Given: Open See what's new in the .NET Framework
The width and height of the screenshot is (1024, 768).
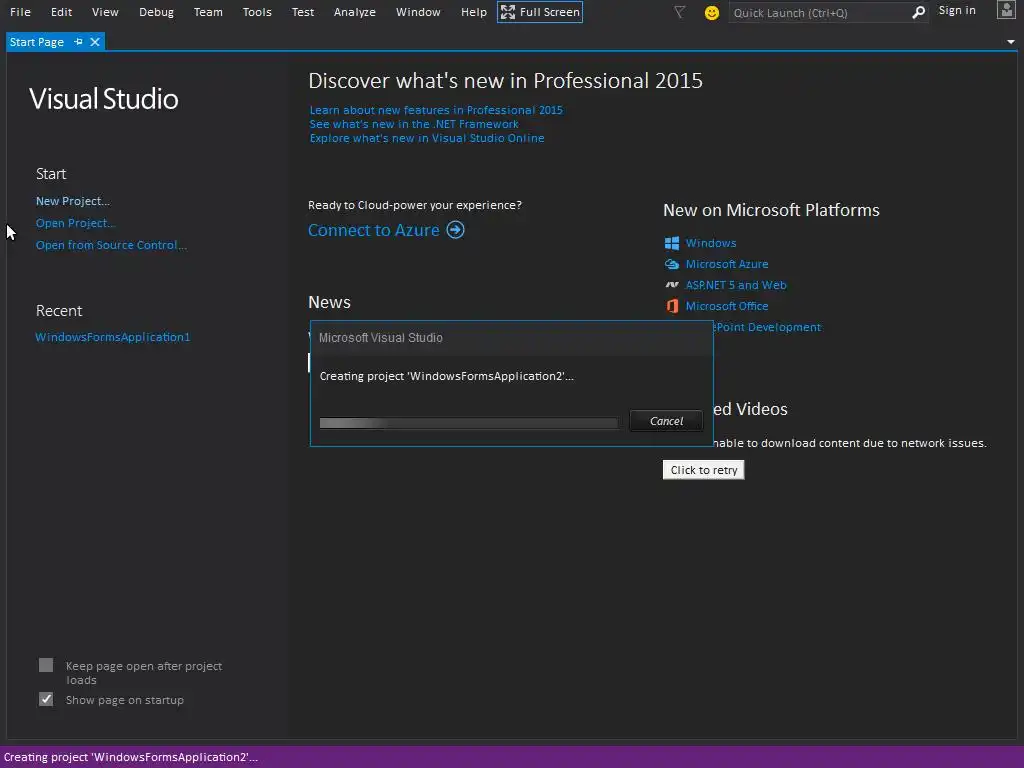Looking at the screenshot, I should [x=414, y=124].
